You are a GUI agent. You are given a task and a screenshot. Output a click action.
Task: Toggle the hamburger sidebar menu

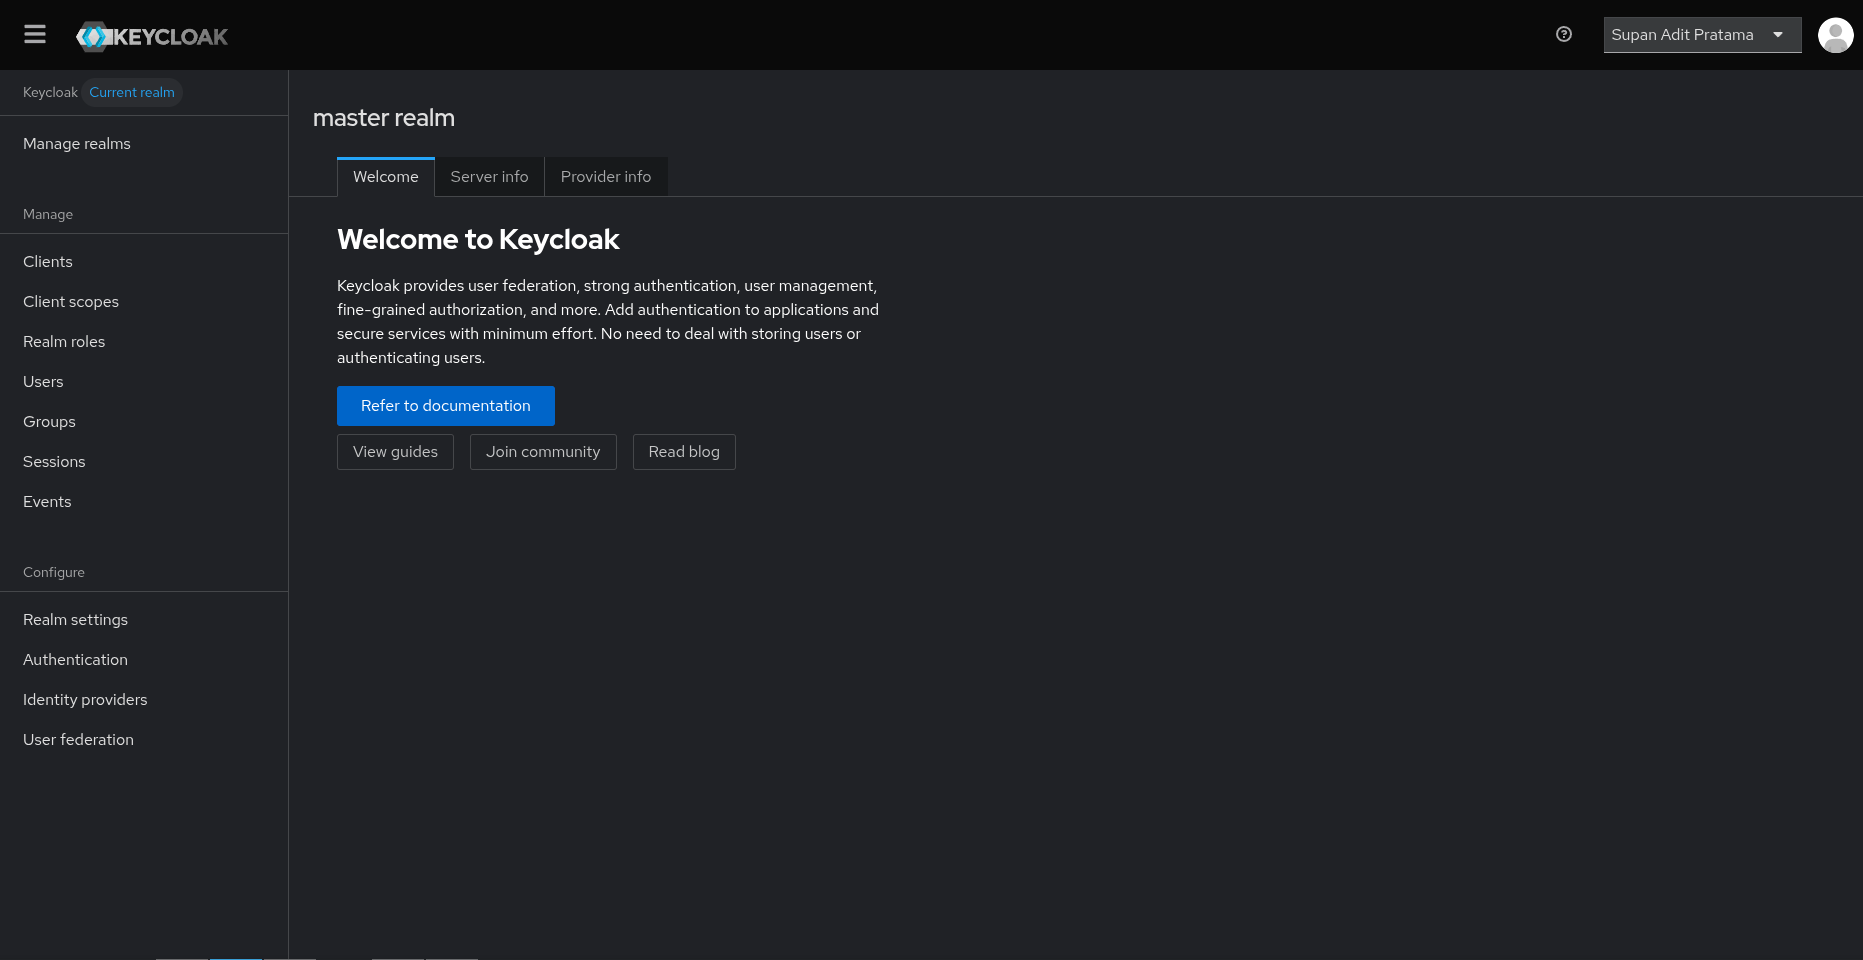[x=35, y=35]
